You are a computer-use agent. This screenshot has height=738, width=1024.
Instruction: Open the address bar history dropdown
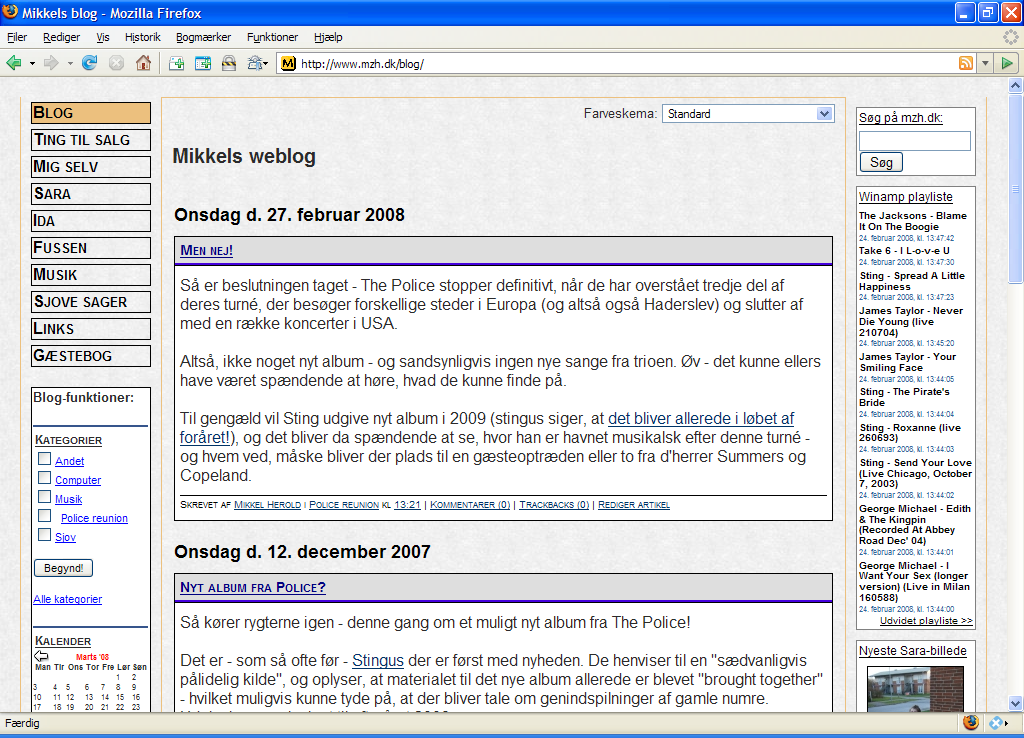coord(985,63)
